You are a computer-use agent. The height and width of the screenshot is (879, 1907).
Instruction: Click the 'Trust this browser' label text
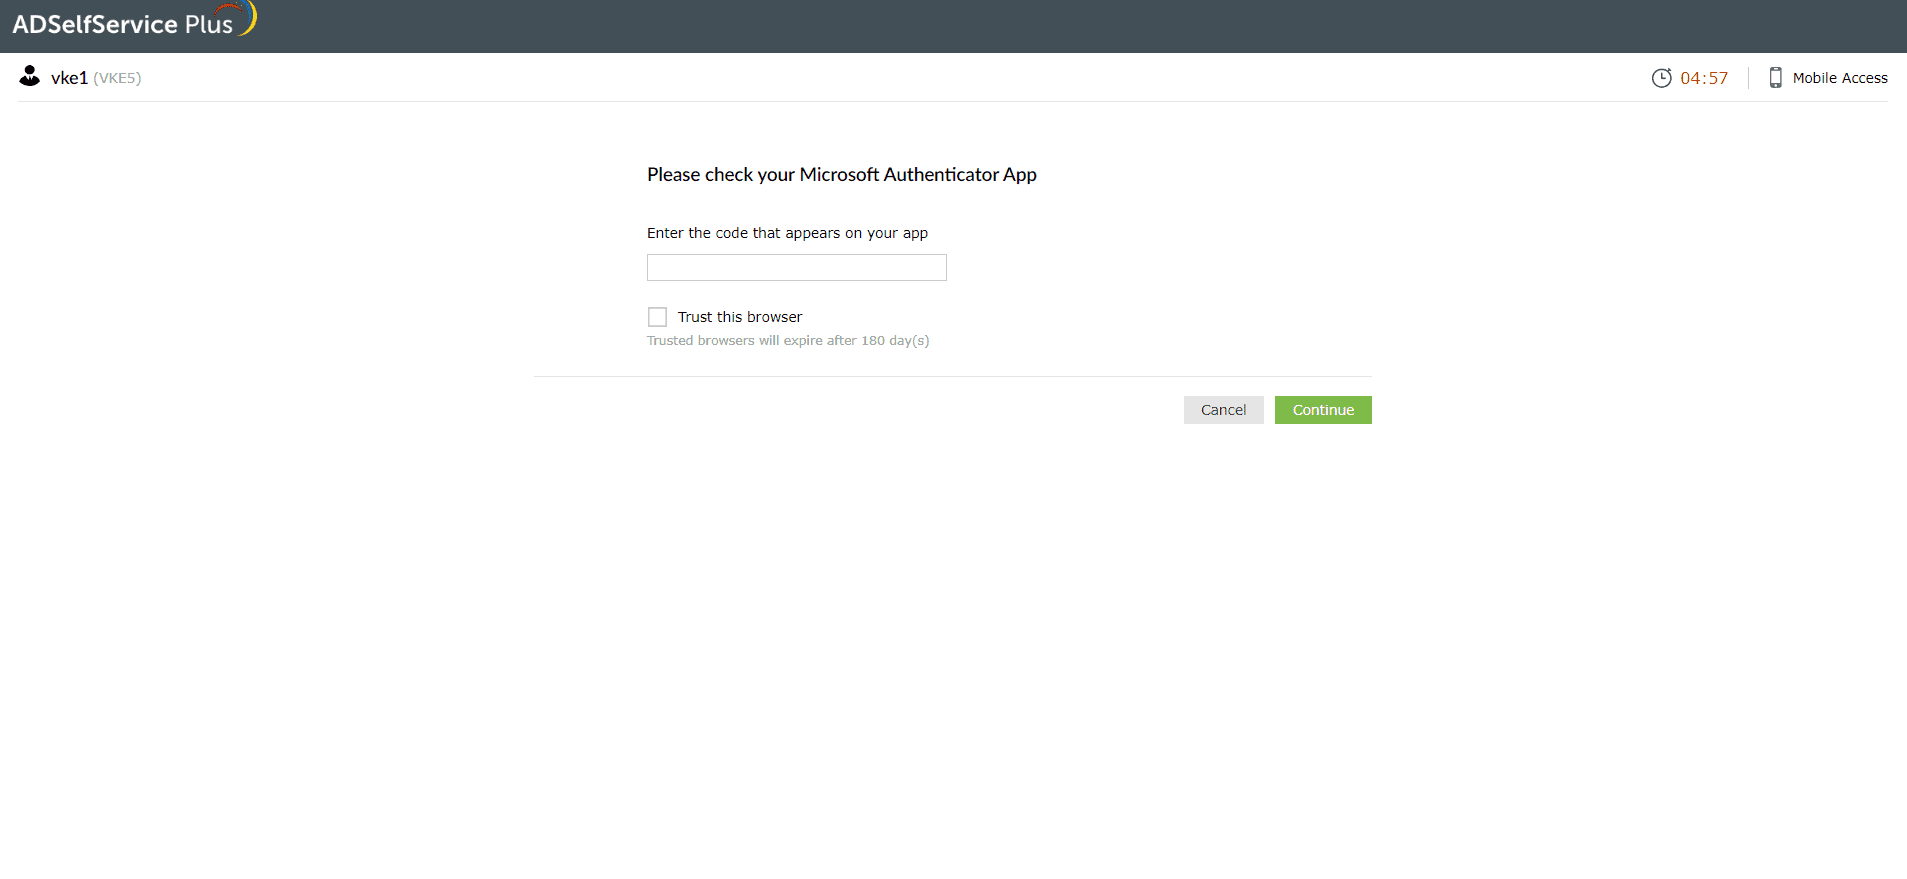coord(740,317)
